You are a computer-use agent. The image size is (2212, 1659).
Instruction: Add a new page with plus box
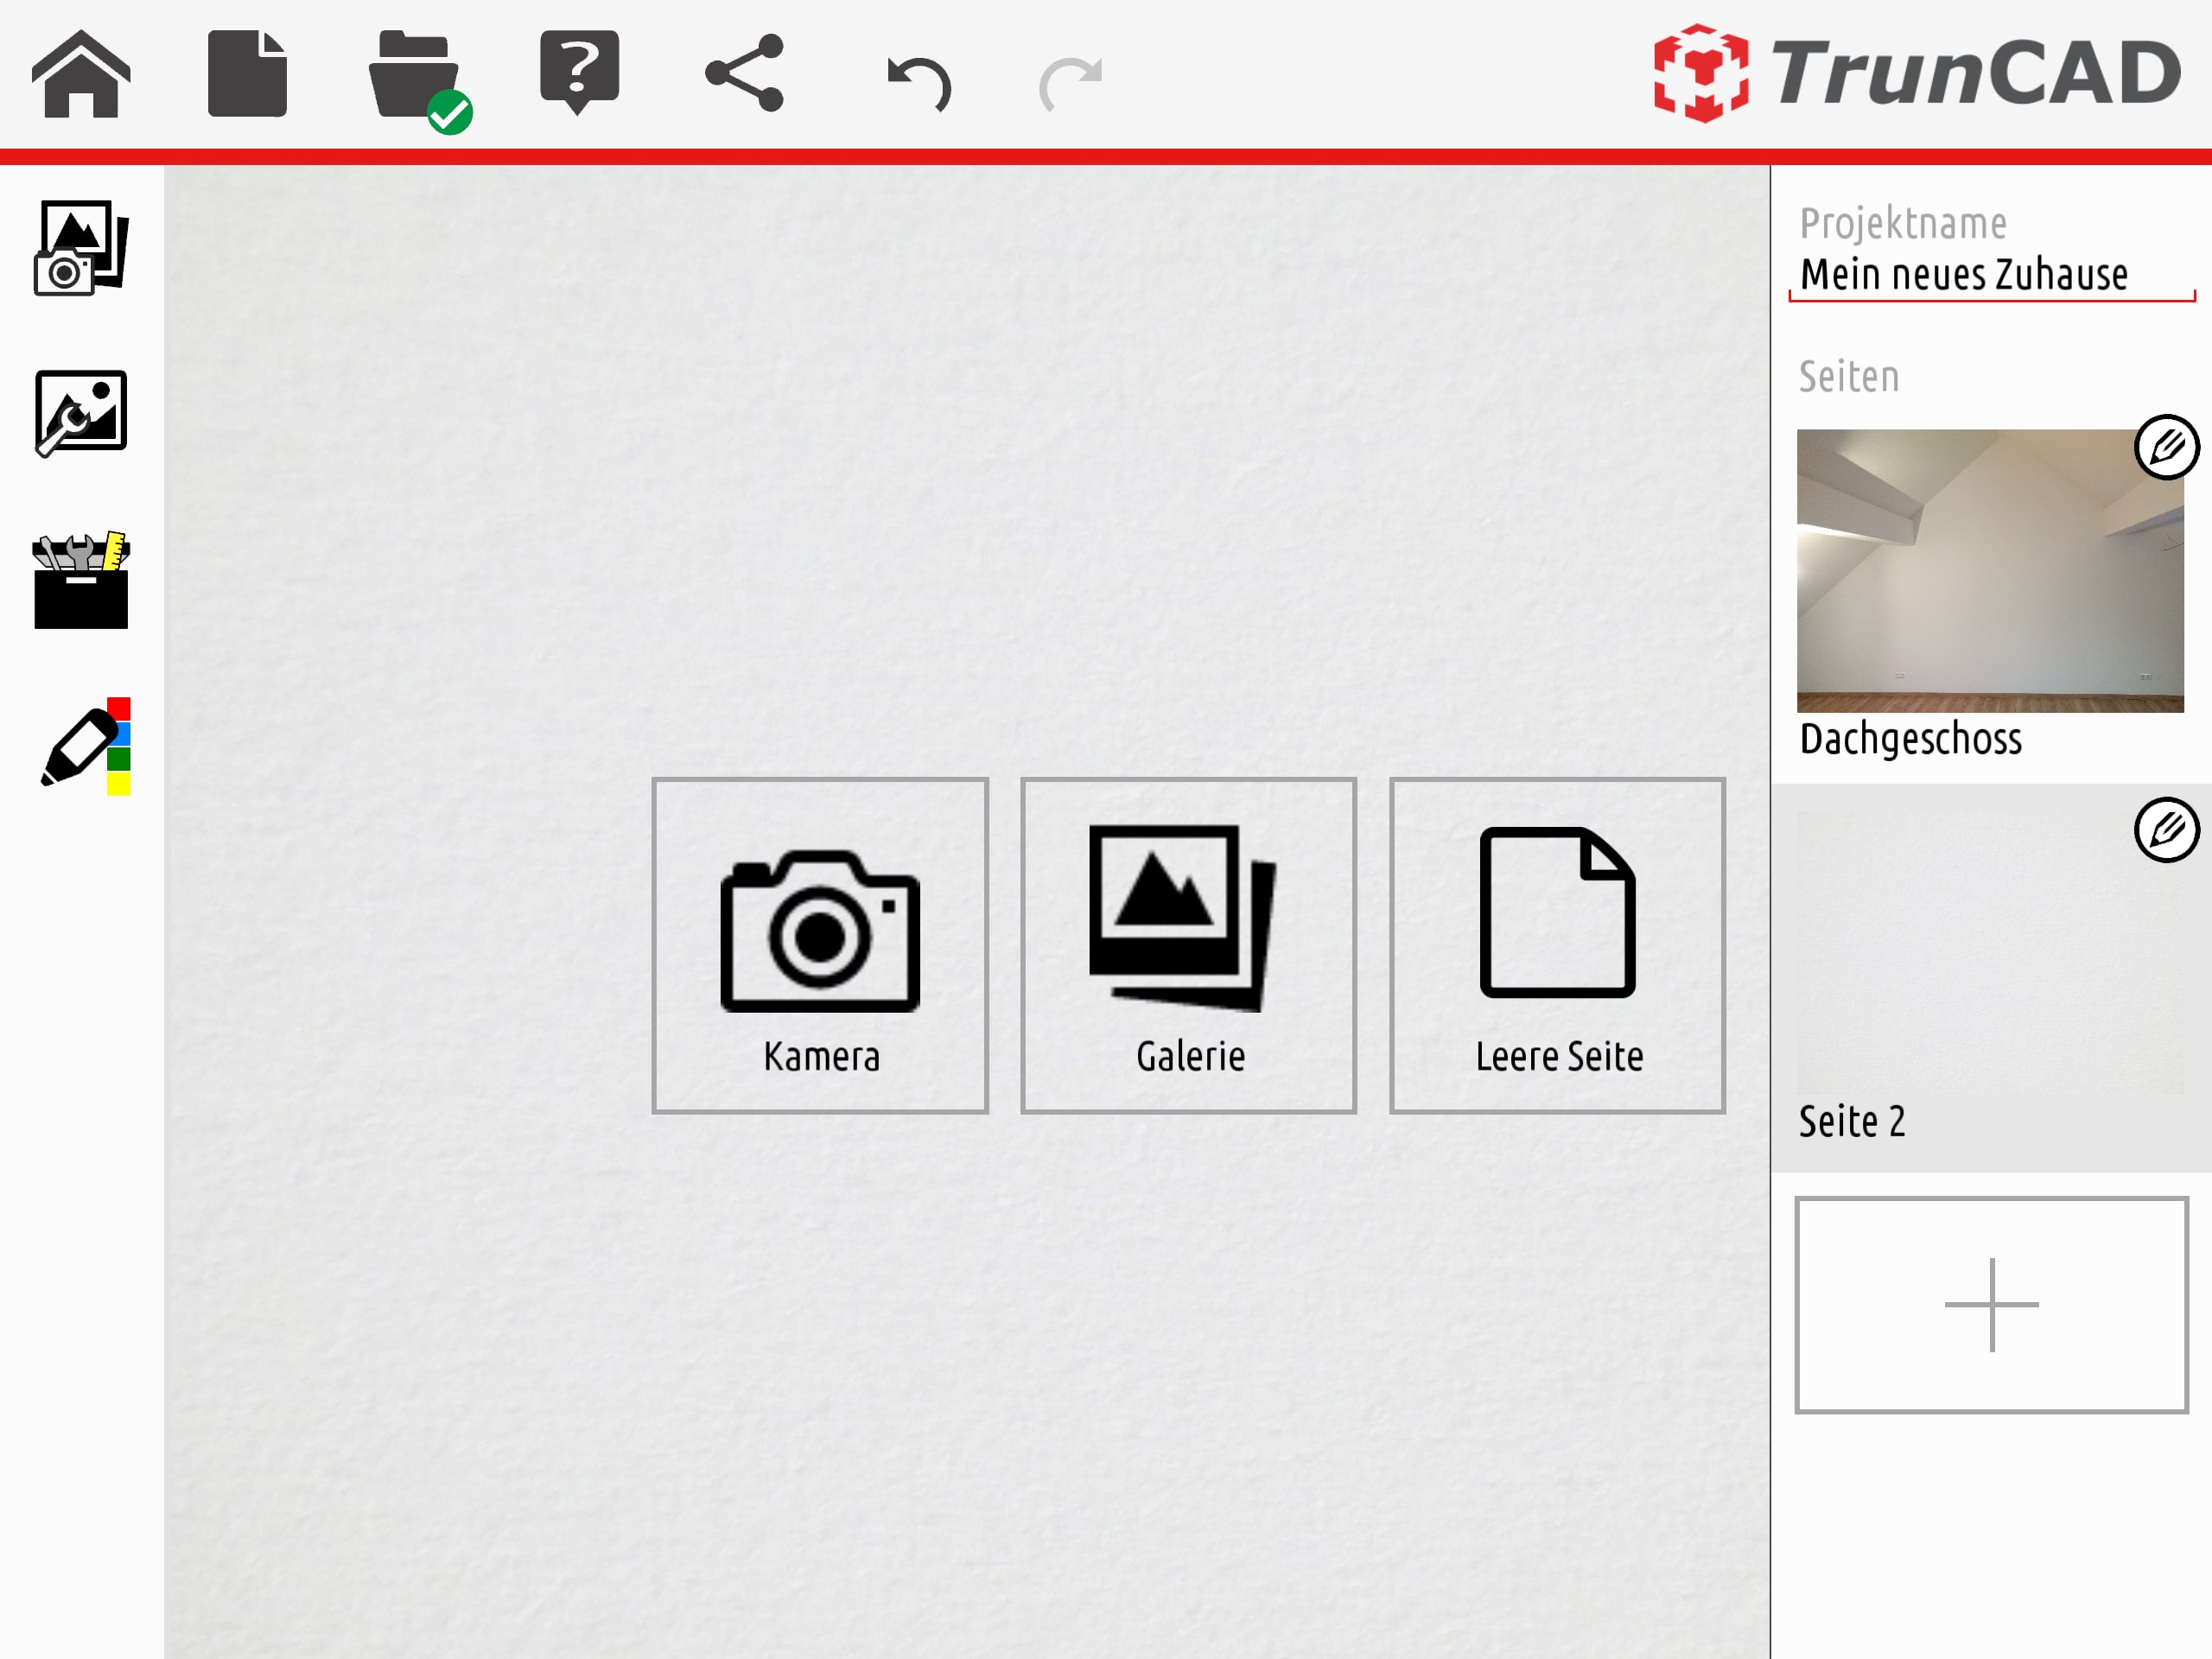point(1991,1304)
